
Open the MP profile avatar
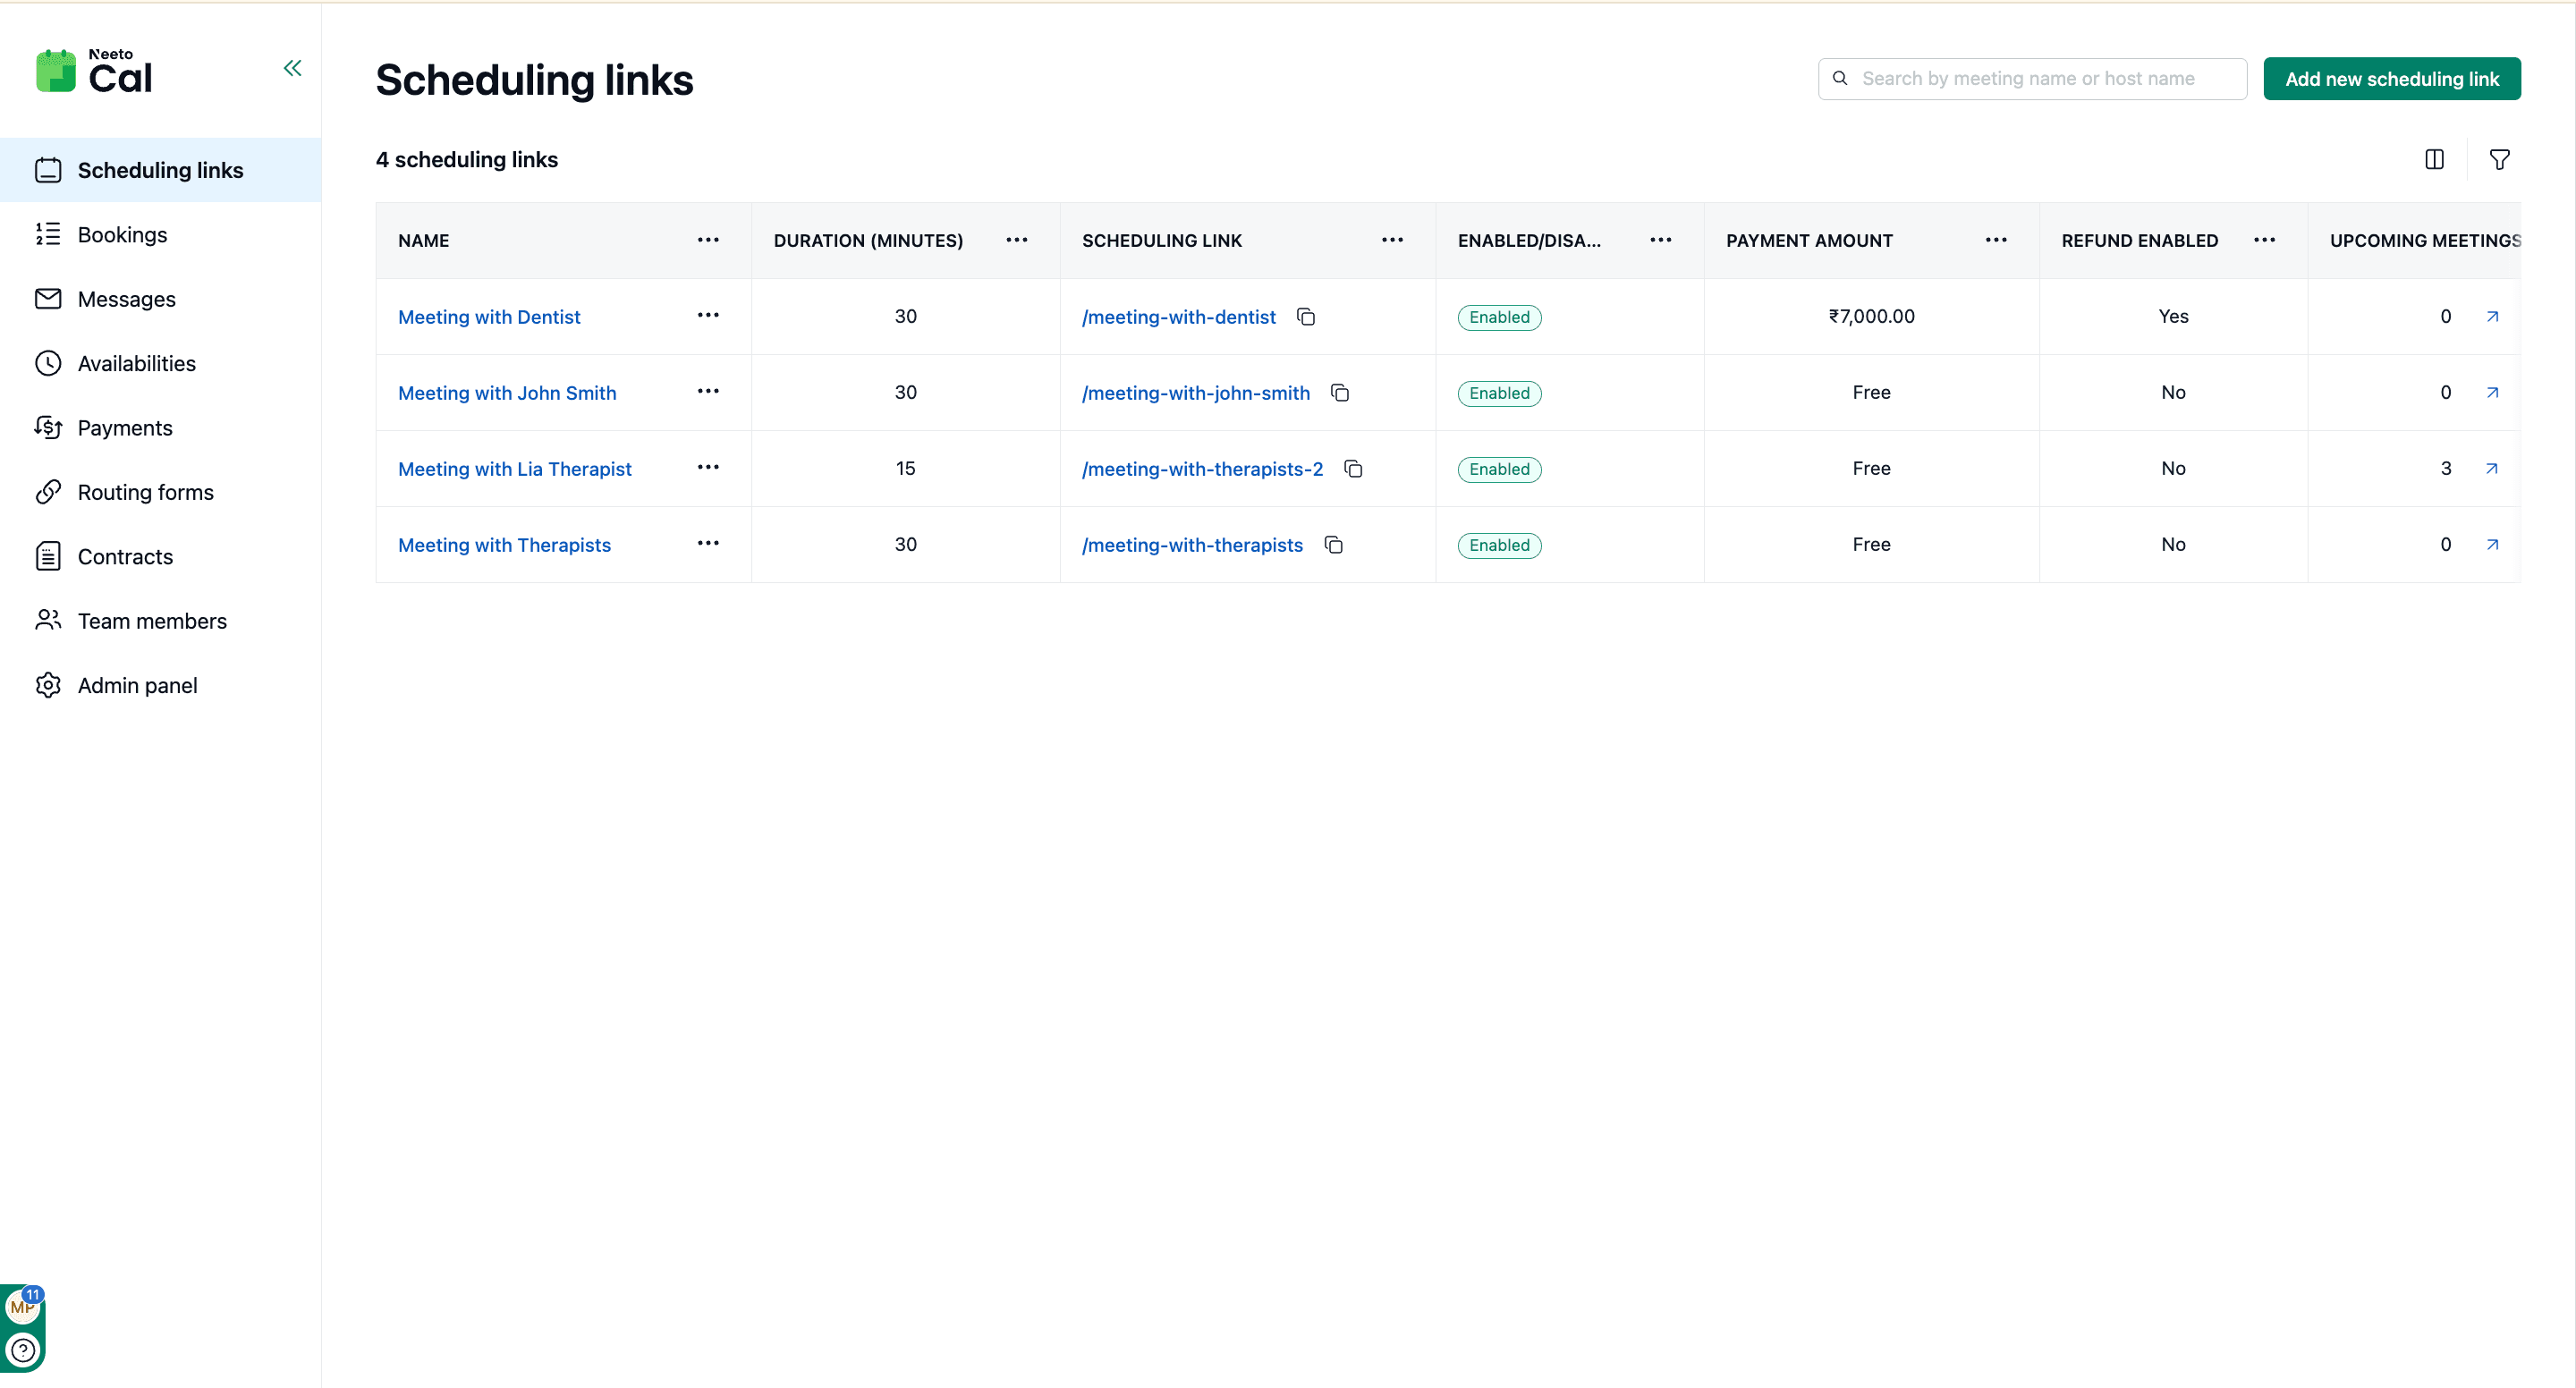click(x=22, y=1307)
